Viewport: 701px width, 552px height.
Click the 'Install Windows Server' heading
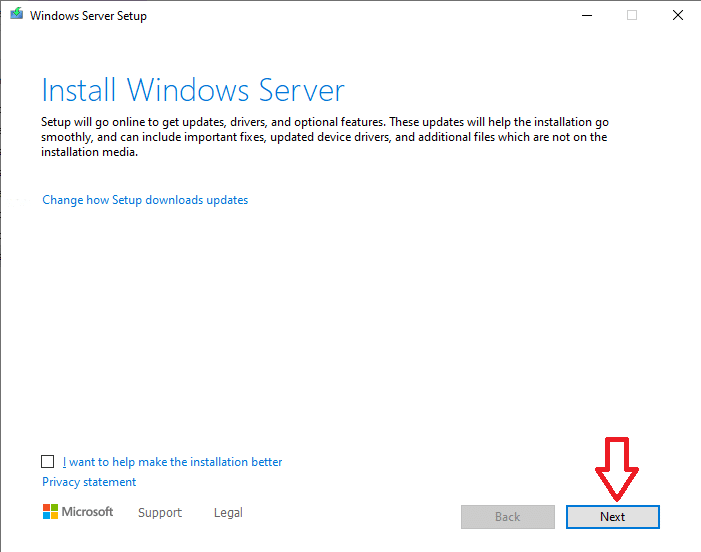[193, 91]
